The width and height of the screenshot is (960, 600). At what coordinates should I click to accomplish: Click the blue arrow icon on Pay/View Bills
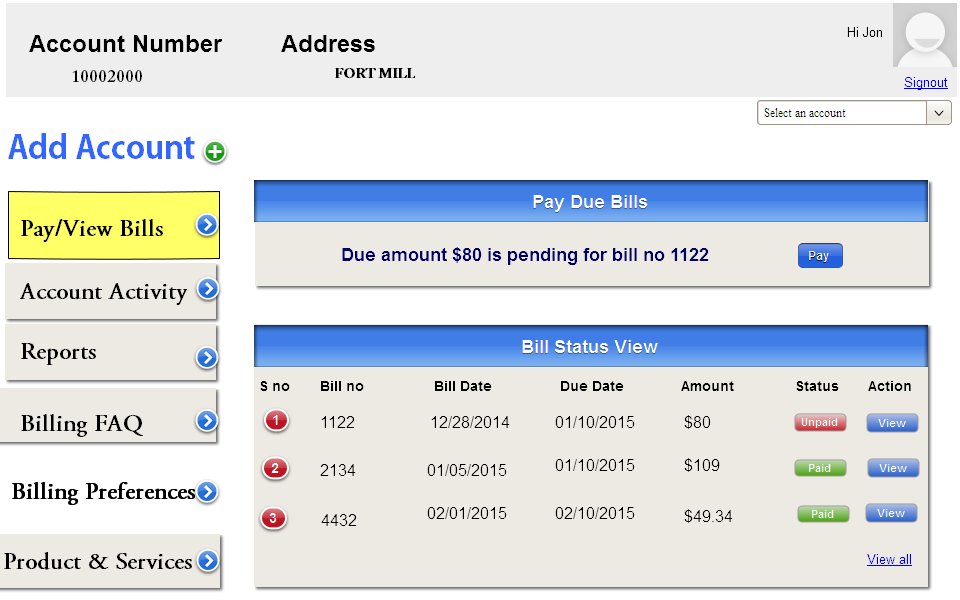pos(207,226)
